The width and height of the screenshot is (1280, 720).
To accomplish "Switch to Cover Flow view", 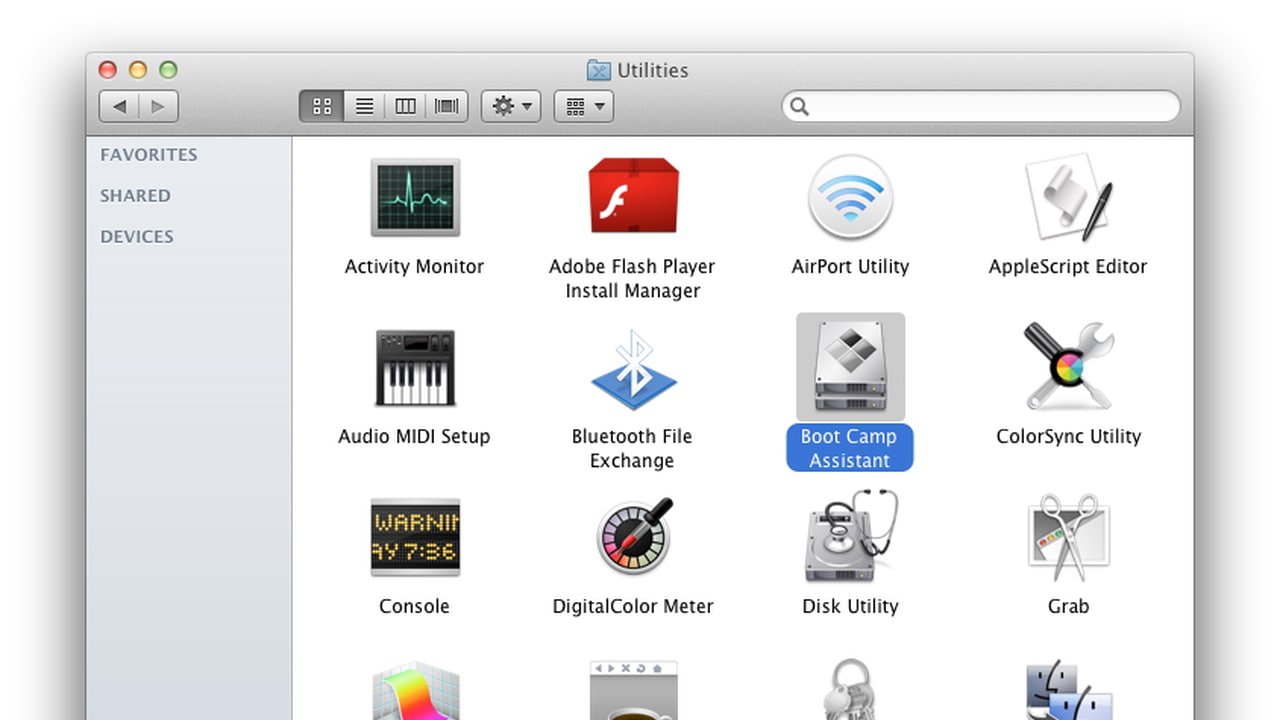I will tap(447, 106).
